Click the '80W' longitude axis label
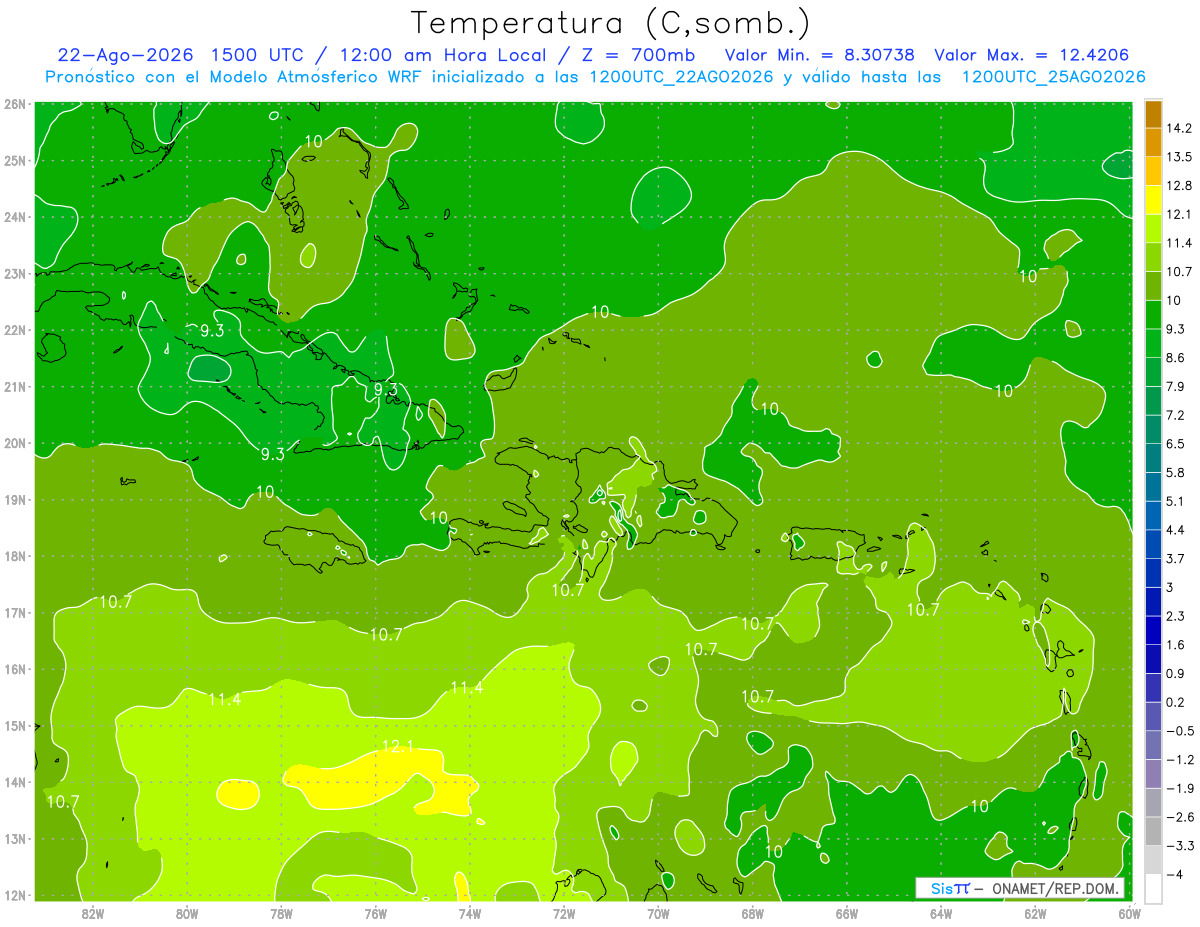Screen dimensions: 1200x927 187,913
